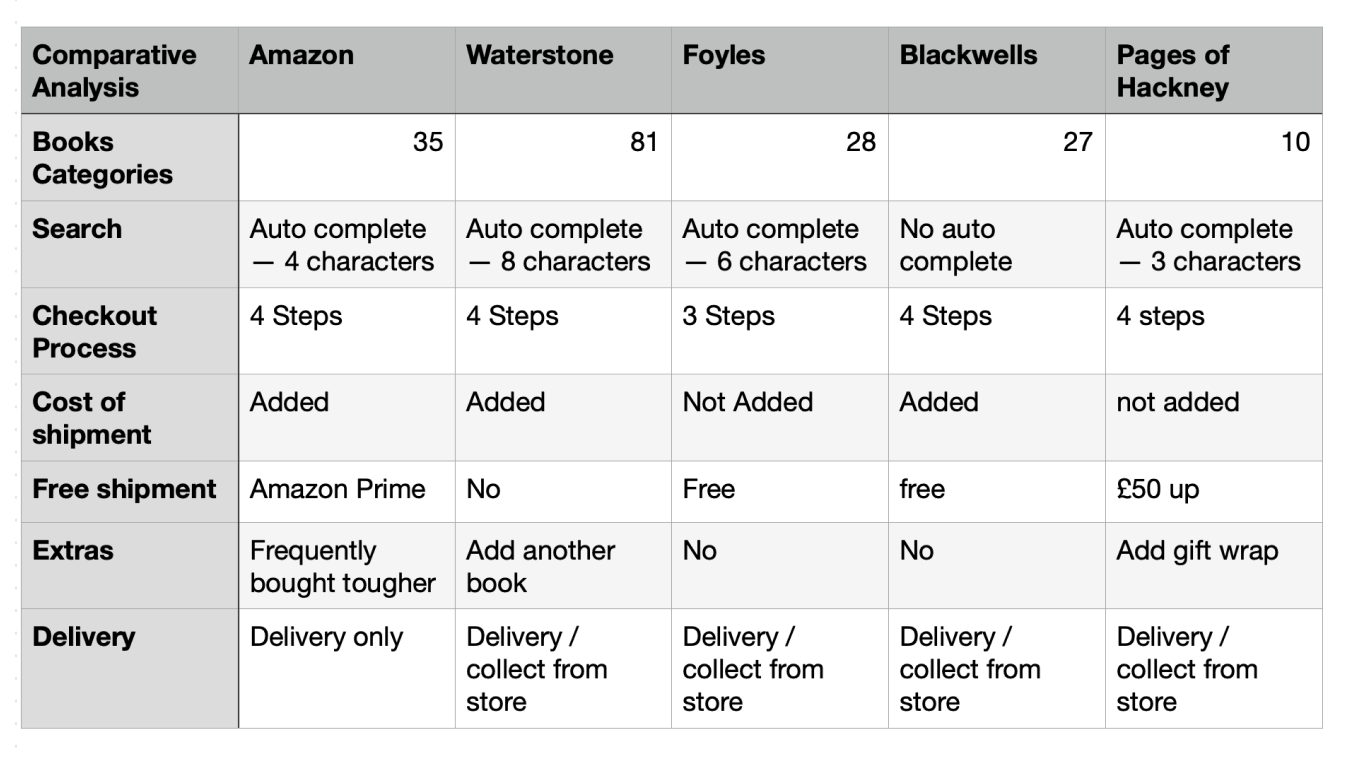Select the Comparative Analysis header cell
The height and width of the screenshot is (758, 1348).
(x=130, y=70)
